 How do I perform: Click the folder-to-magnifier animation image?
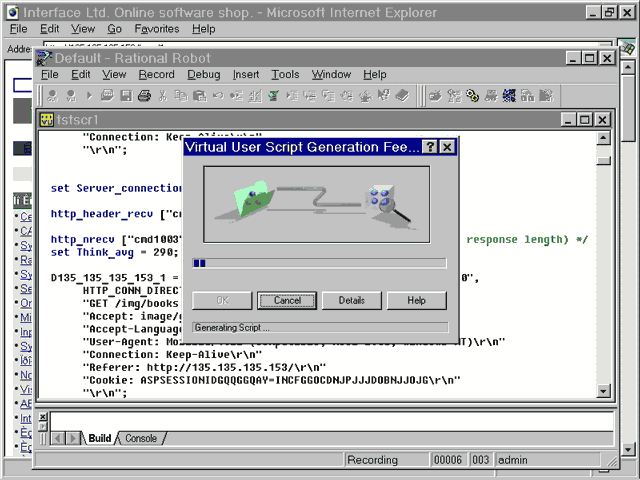[x=316, y=204]
